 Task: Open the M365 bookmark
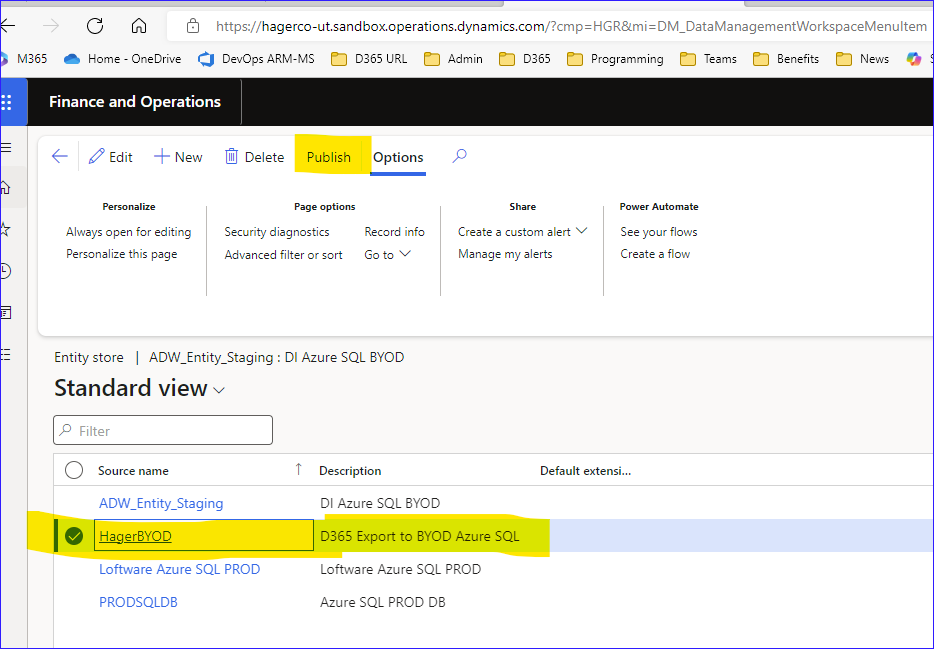coord(24,58)
